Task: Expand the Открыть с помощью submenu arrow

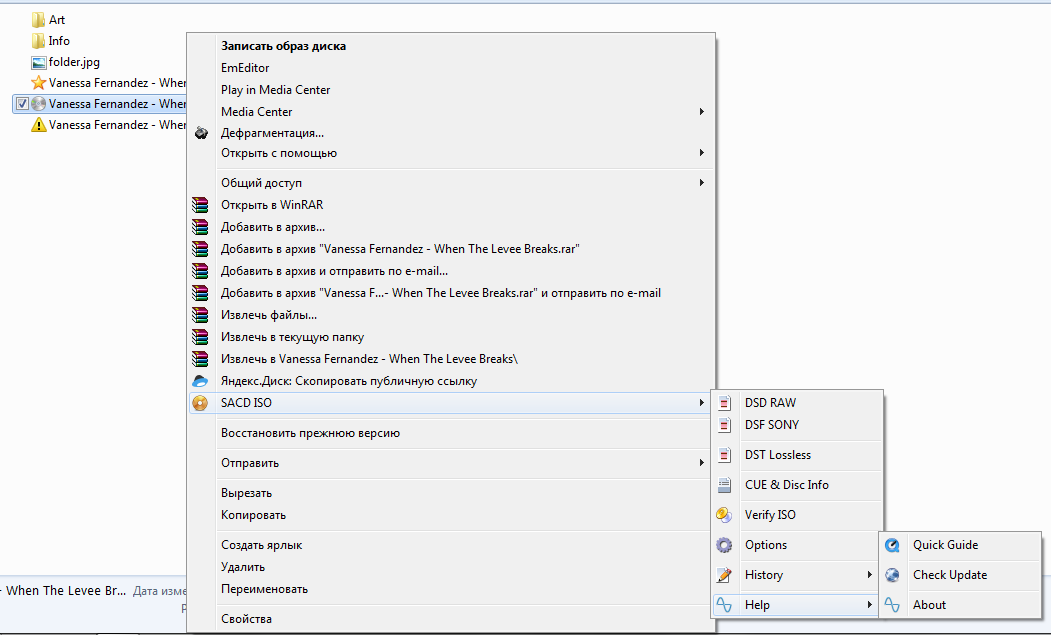Action: click(701, 153)
